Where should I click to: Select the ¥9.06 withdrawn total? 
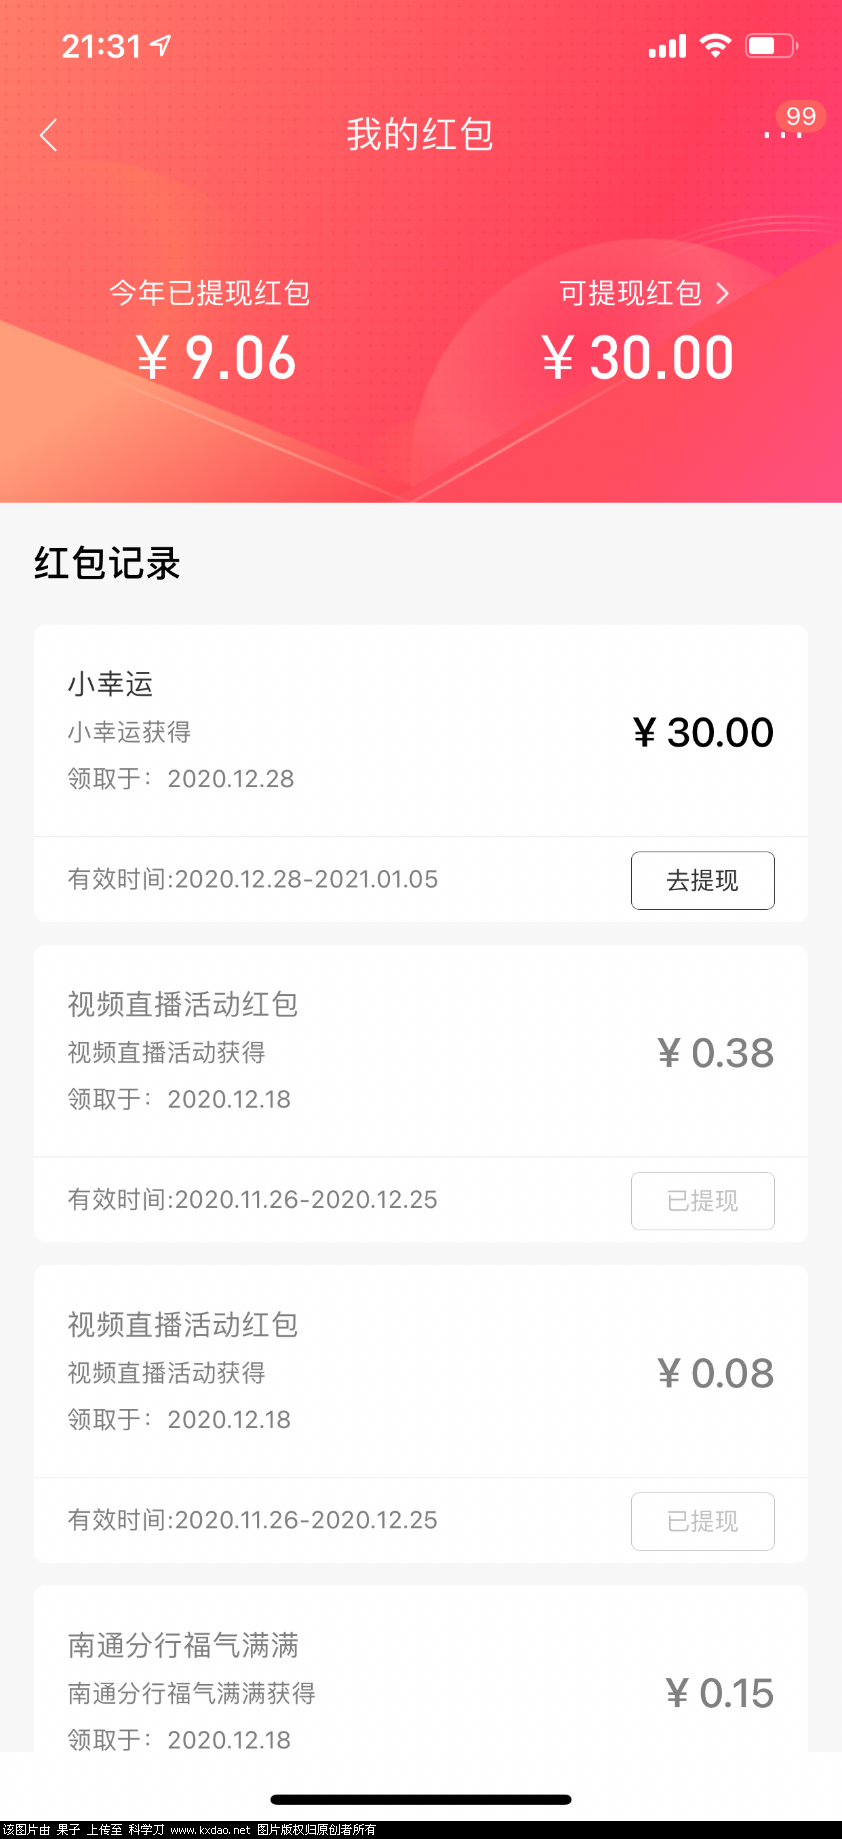click(216, 358)
